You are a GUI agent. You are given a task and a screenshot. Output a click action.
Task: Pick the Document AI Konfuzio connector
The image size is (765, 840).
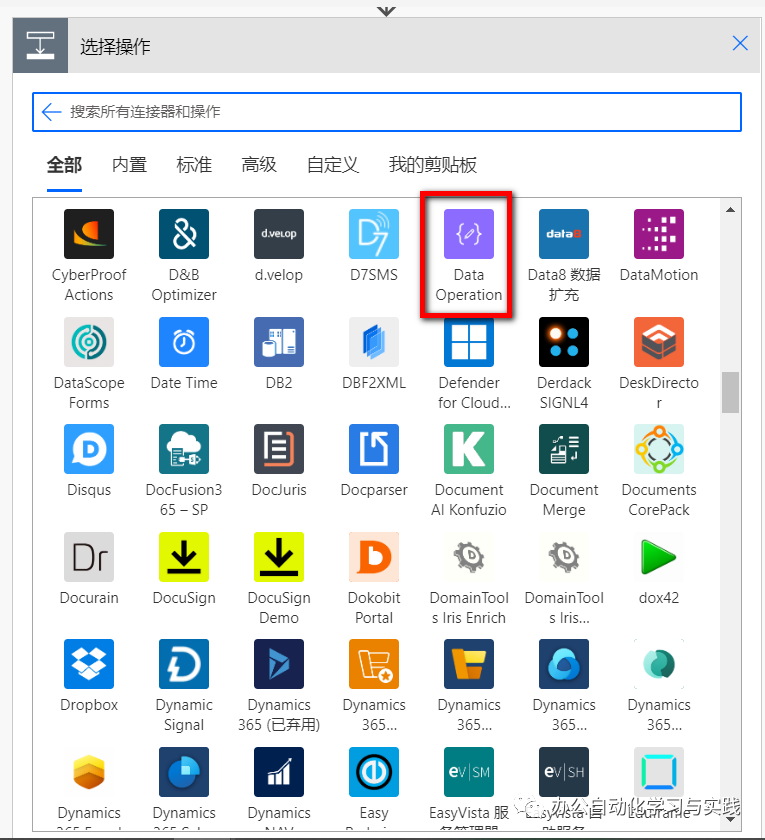(x=469, y=449)
